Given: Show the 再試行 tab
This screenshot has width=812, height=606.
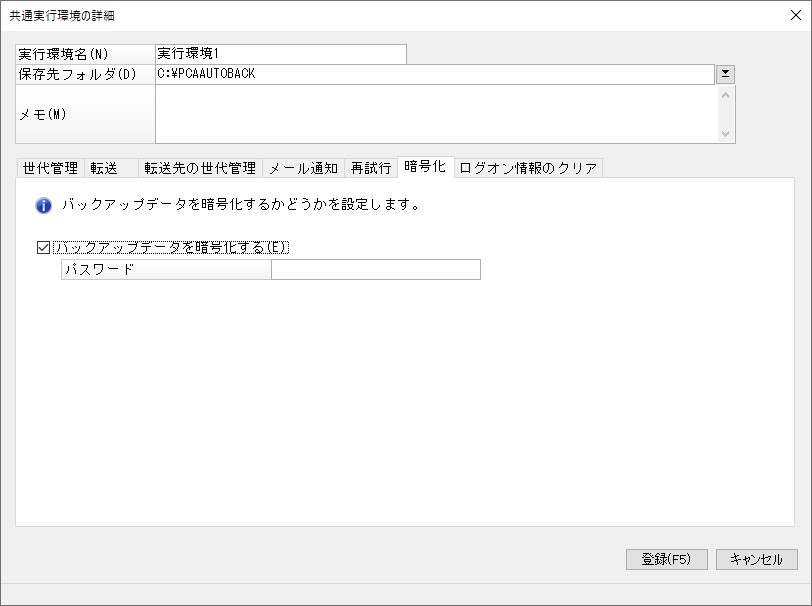Looking at the screenshot, I should click(x=371, y=168).
